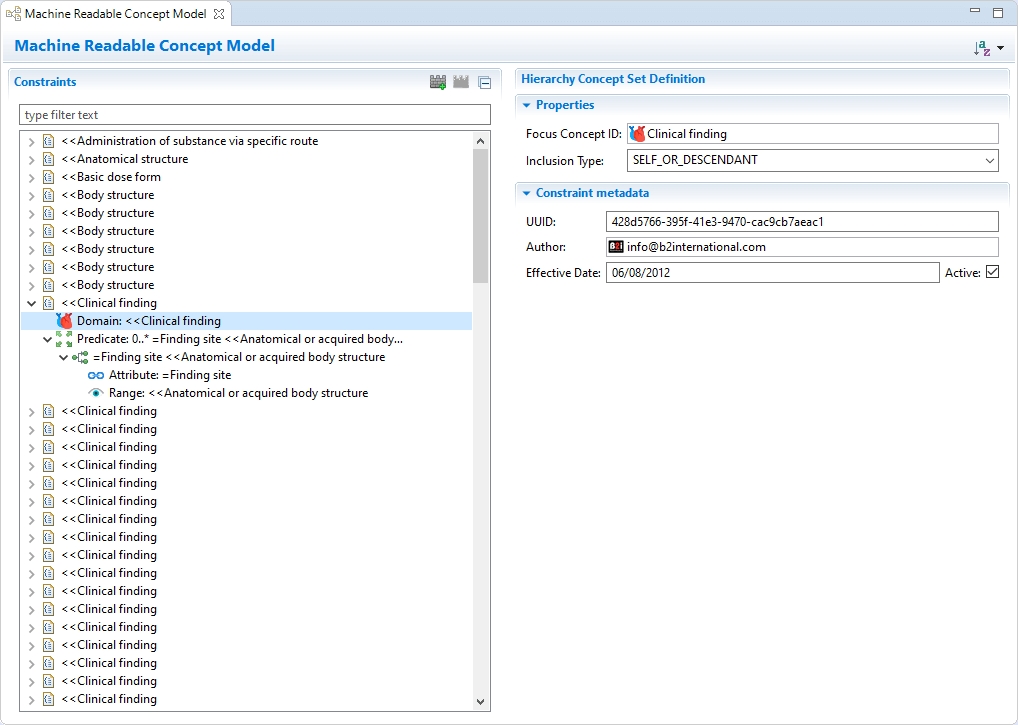
Task: Select the Domain: <<Clinical finding heart icon
Action: [65, 321]
